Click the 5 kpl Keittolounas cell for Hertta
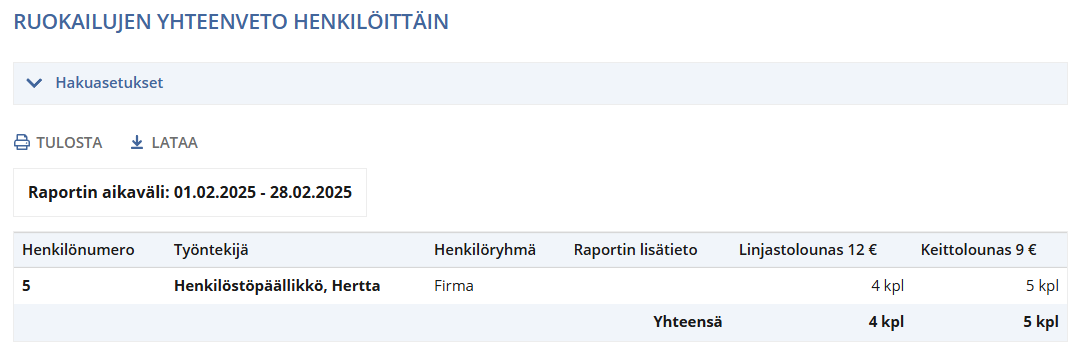This screenshot has width=1078, height=360. coord(1042,286)
